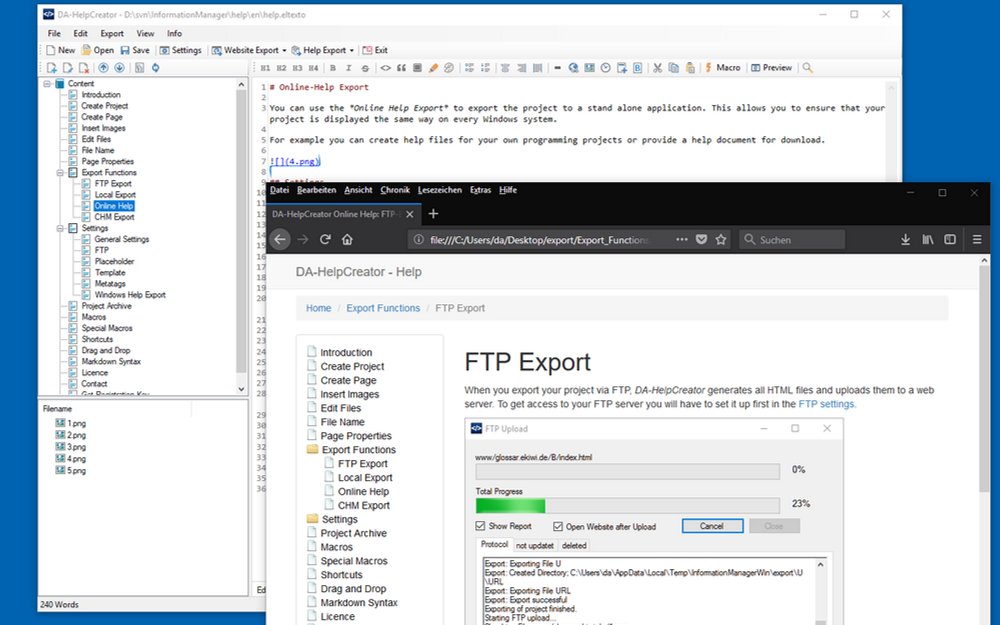
Task: Open a new Firefox tab with the plus button
Action: coord(433,214)
